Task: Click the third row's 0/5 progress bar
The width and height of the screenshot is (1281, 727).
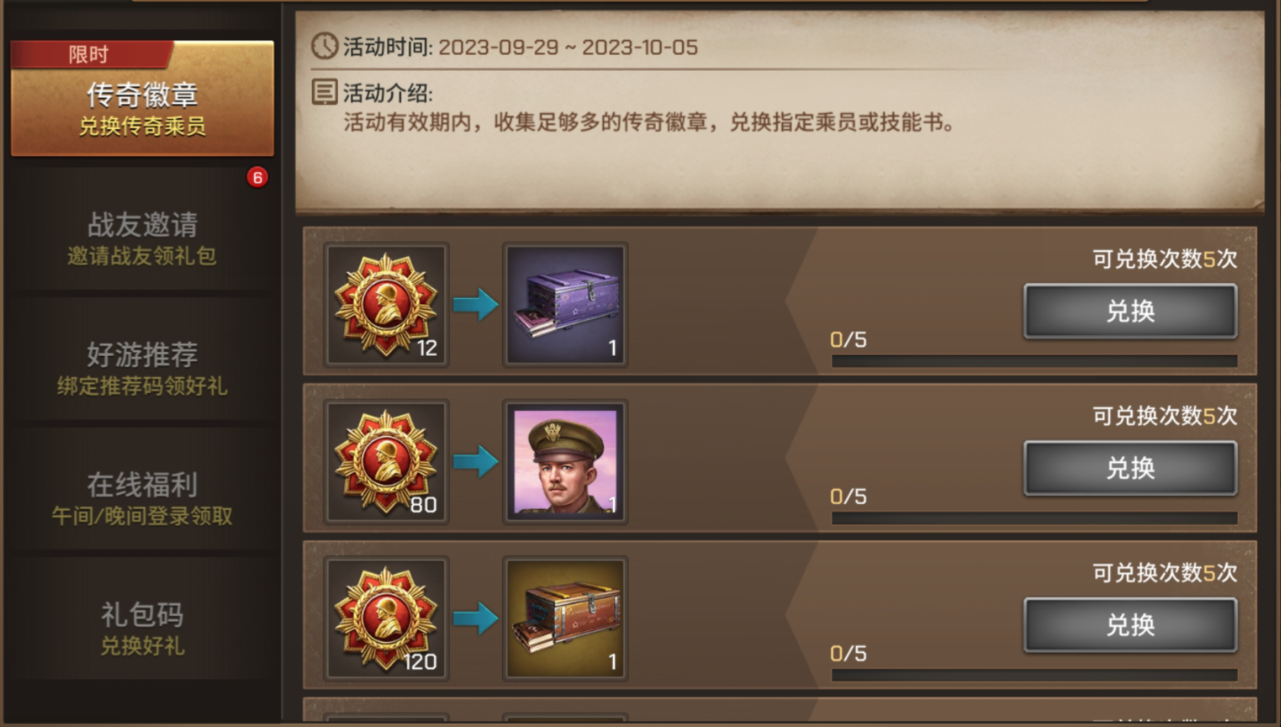Action: coord(1034,675)
